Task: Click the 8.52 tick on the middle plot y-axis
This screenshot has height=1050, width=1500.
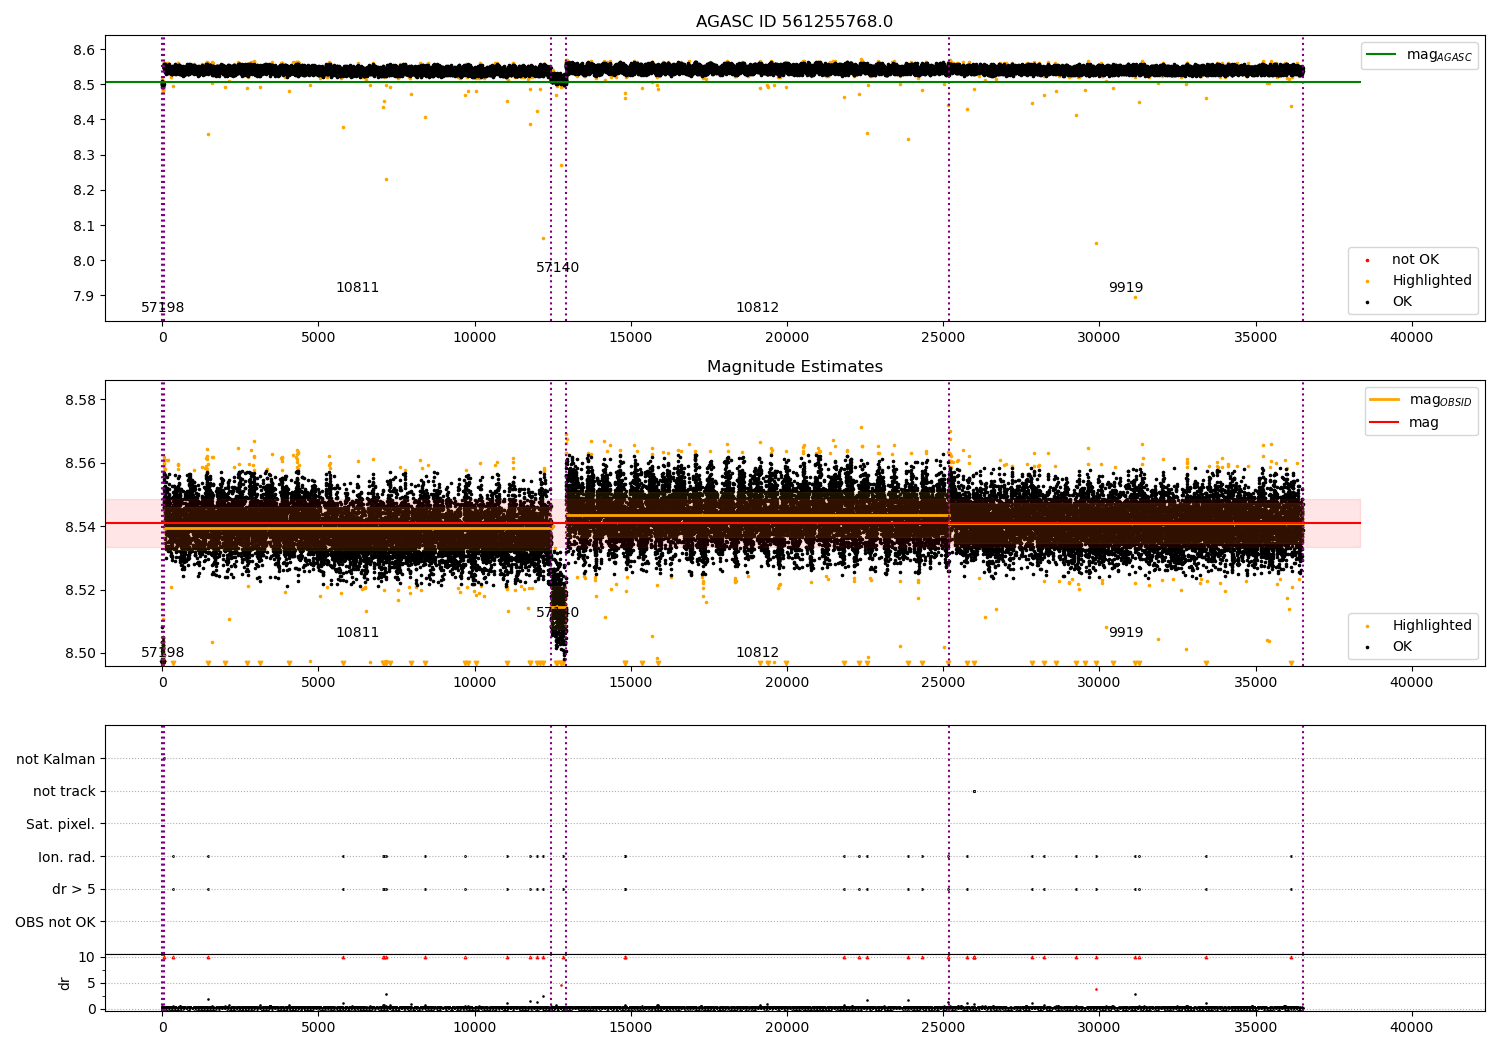Action: coord(81,590)
